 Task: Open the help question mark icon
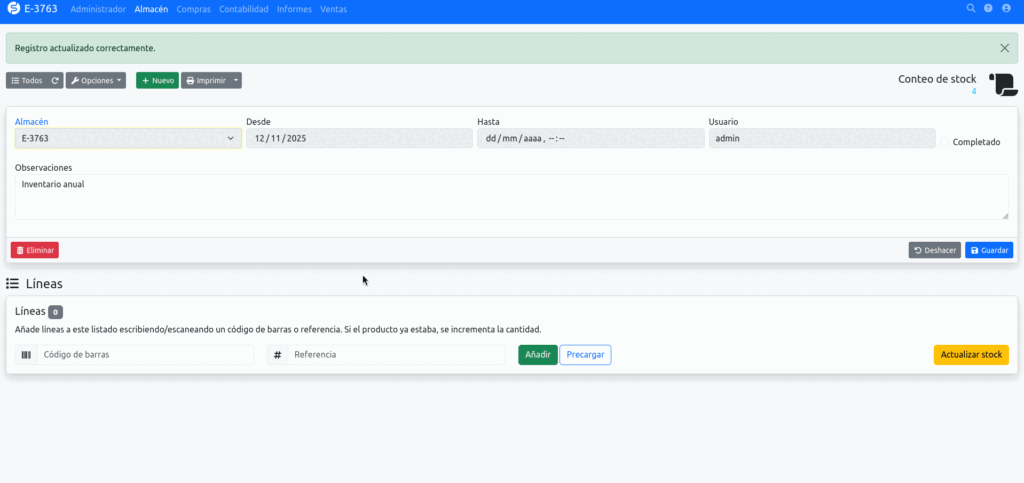(988, 8)
